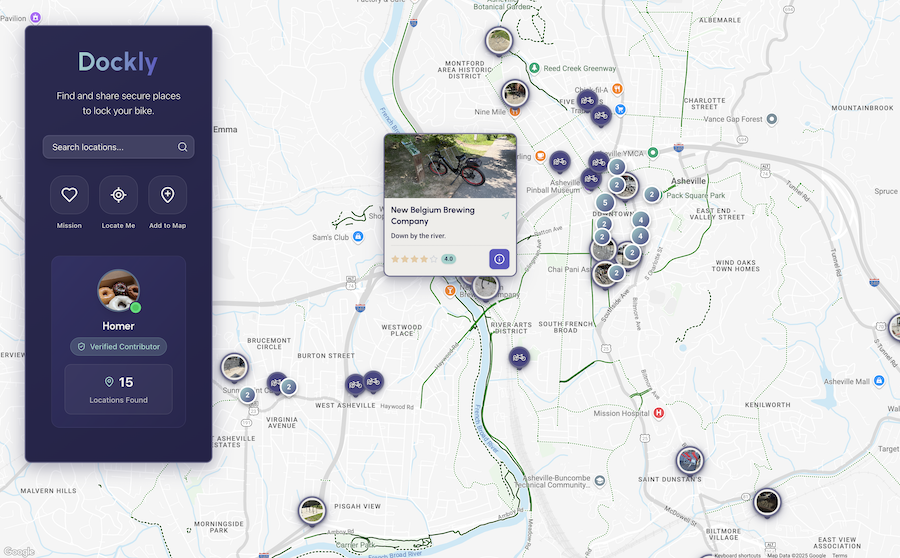Click the Pack Square Park label

click(x=696, y=195)
